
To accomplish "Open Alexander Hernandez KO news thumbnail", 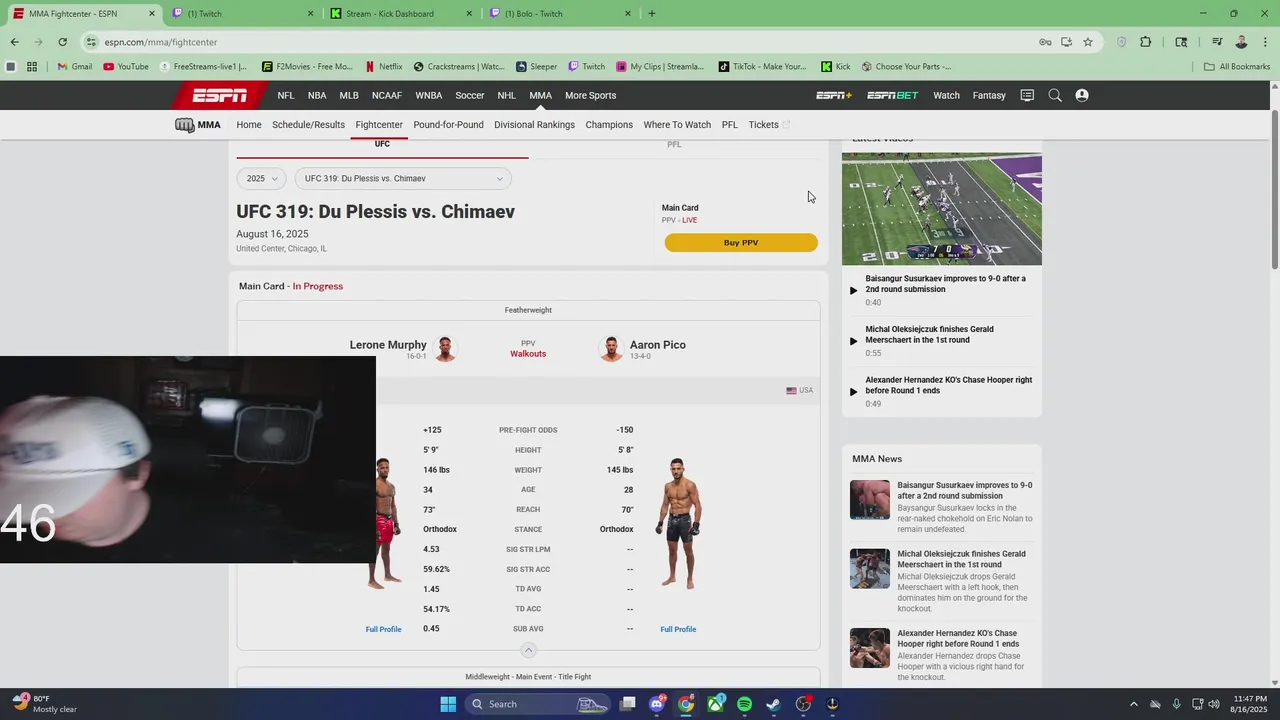I will coord(869,648).
